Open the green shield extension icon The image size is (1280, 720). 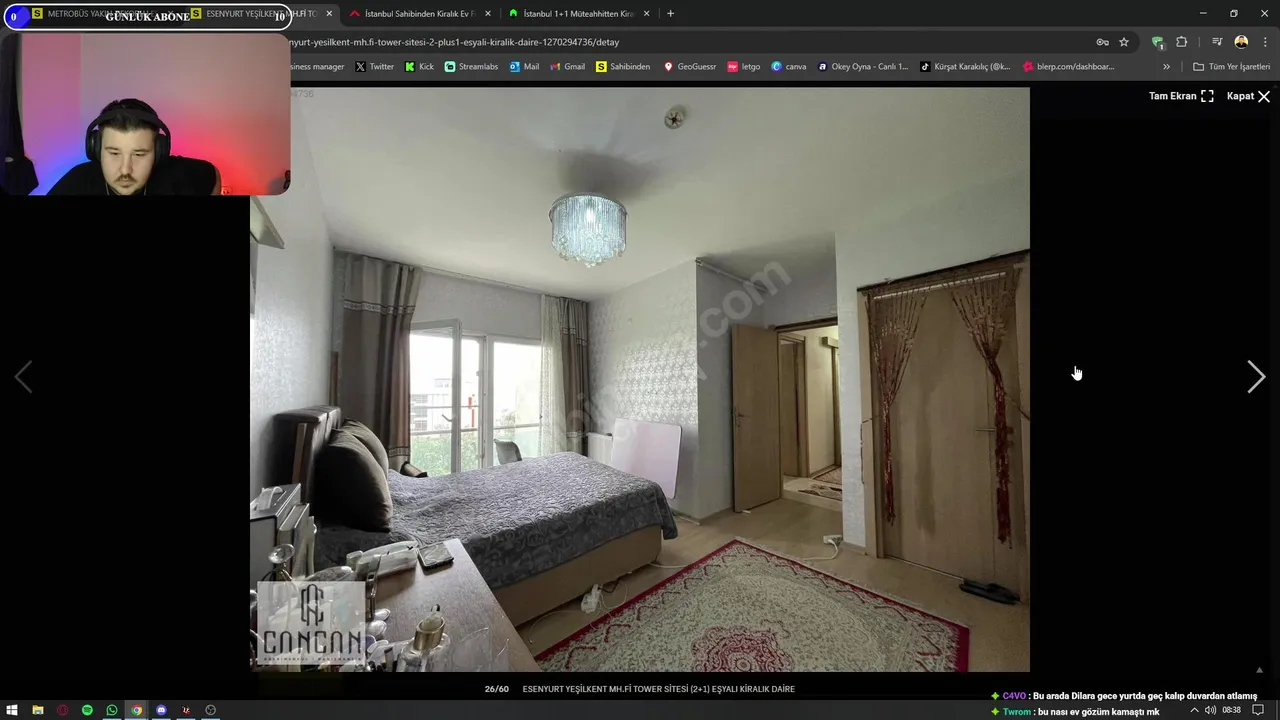tap(1158, 42)
